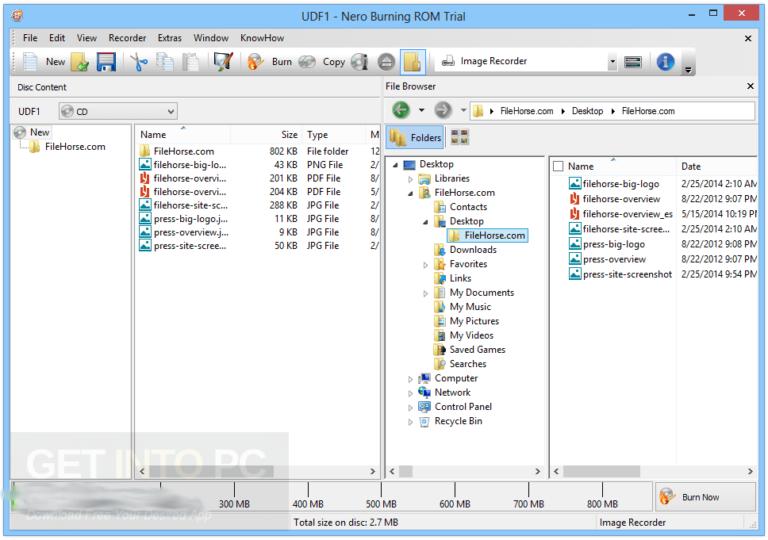Save compilation with the floppy disk icon

pos(106,62)
